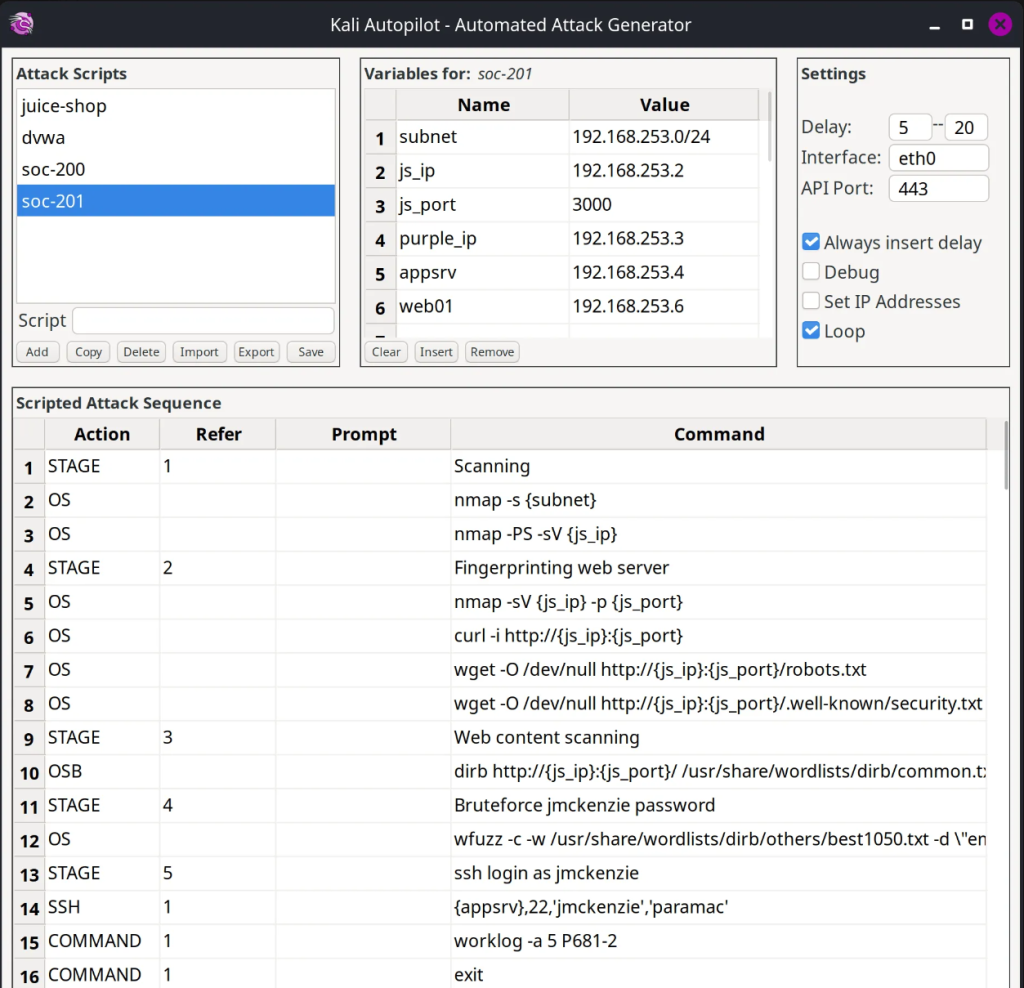
Task: Select the wget robots.txt command cell
Action: (x=718, y=670)
